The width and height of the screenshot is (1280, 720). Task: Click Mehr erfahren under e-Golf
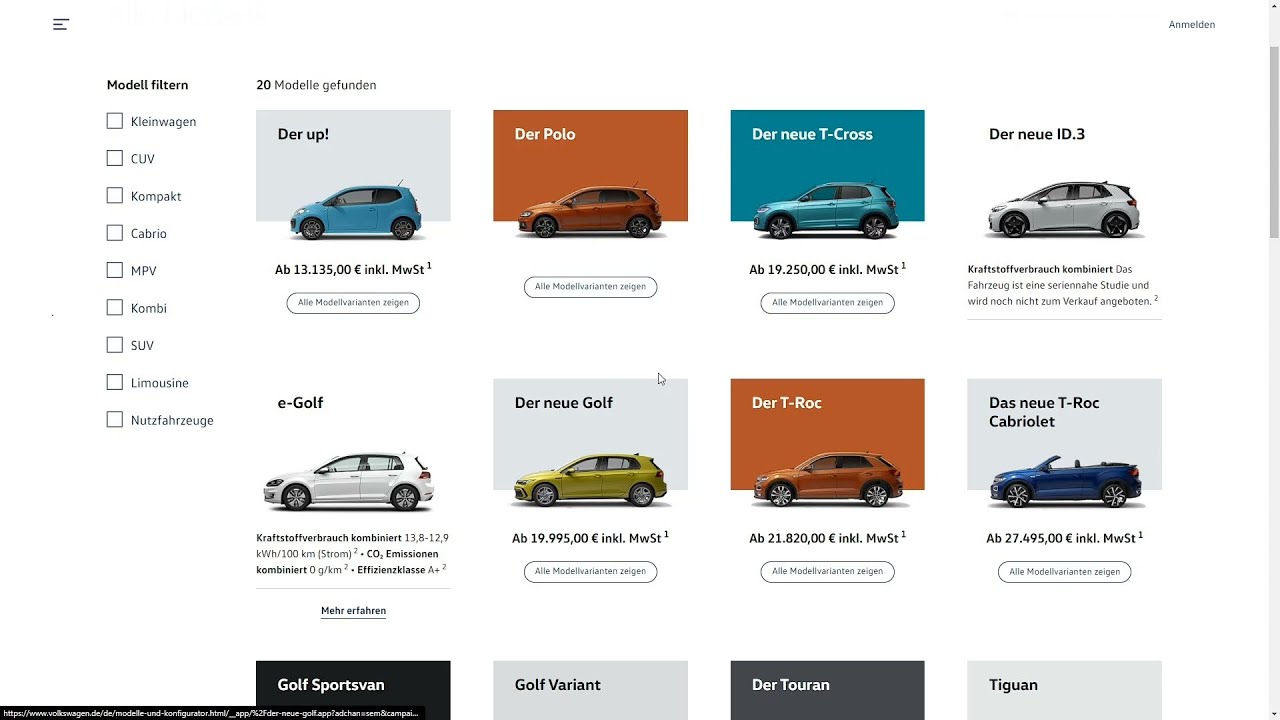[x=353, y=611]
